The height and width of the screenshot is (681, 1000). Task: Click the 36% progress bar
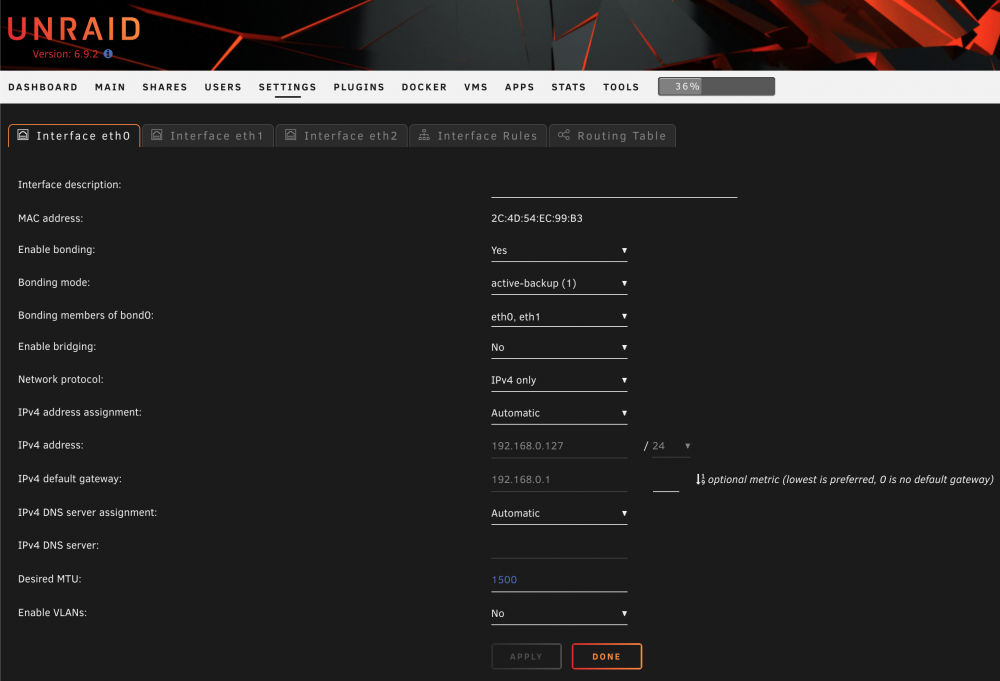click(716, 86)
